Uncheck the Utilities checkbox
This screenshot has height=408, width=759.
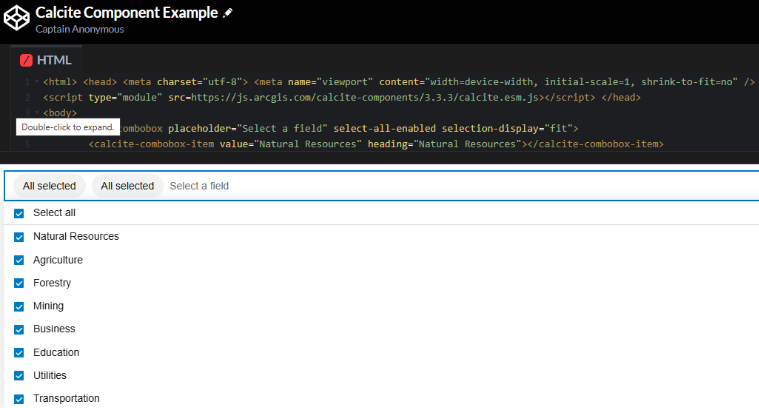[x=19, y=376]
